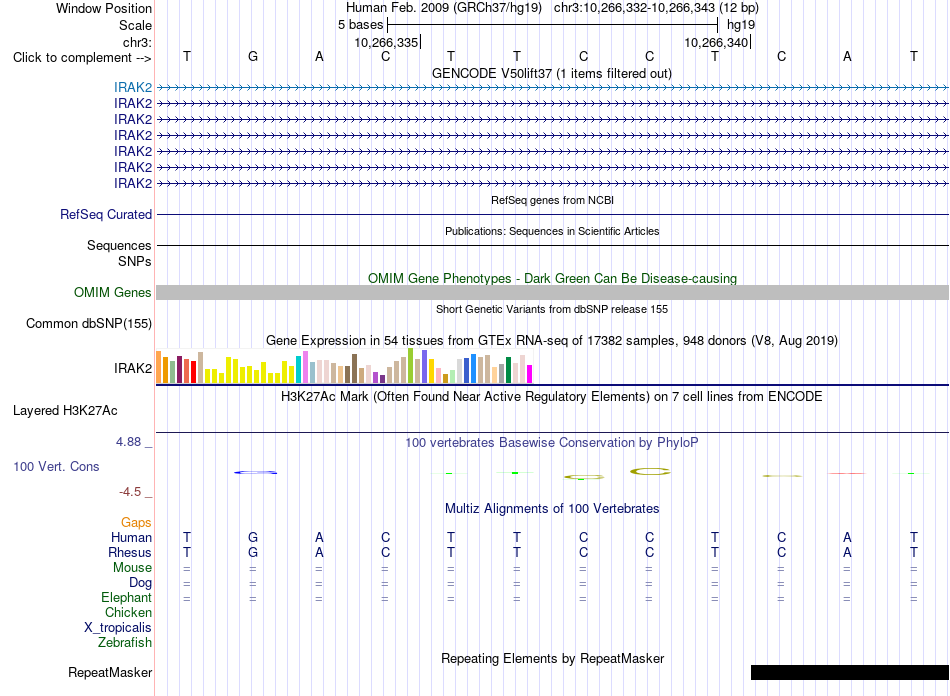Image resolution: width=950 pixels, height=696 pixels.
Task: Click the Dog species label
Action: pos(141,583)
